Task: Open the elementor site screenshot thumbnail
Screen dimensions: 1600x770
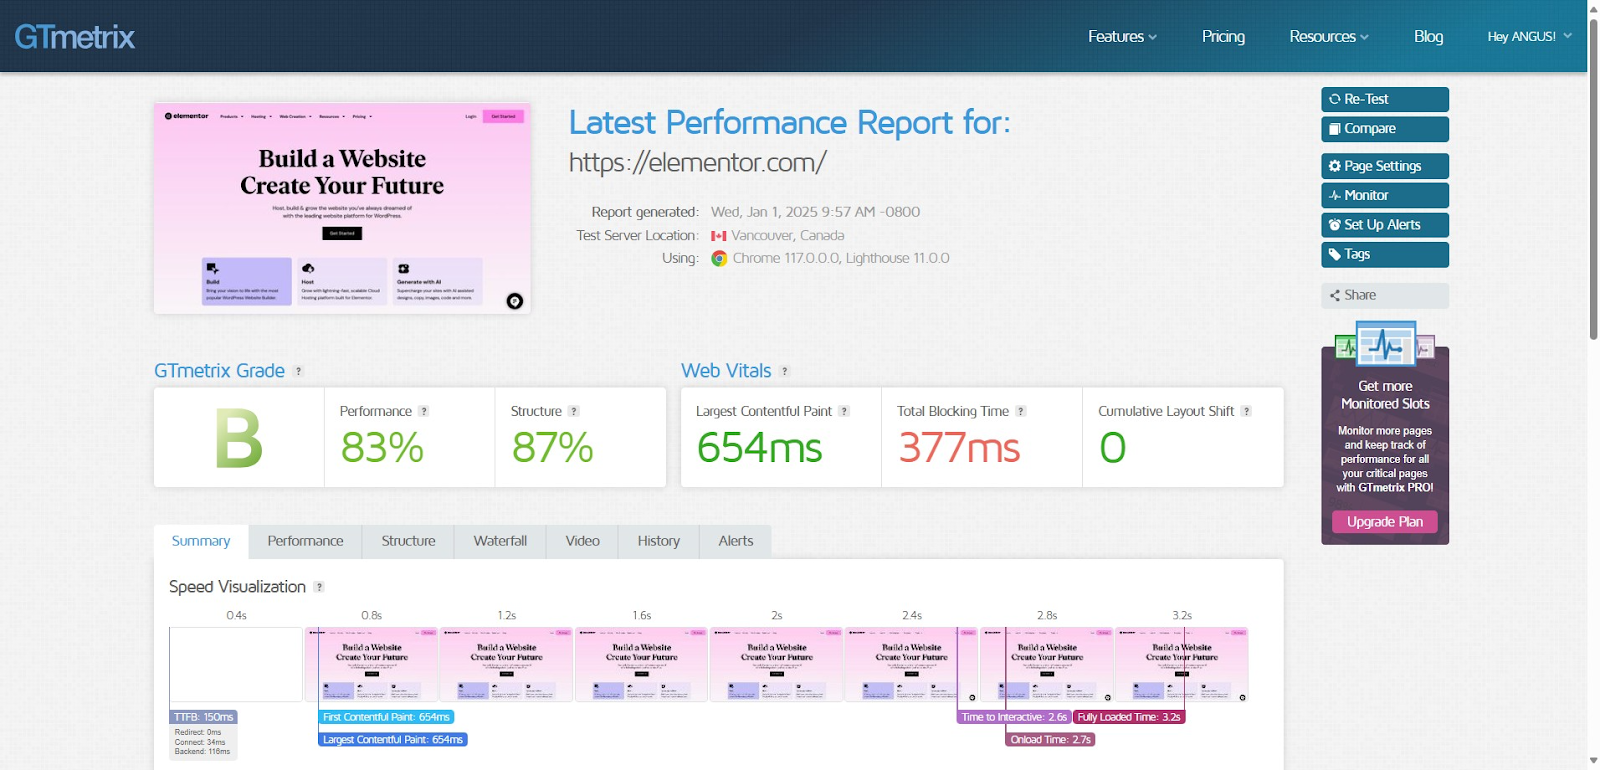Action: click(342, 208)
